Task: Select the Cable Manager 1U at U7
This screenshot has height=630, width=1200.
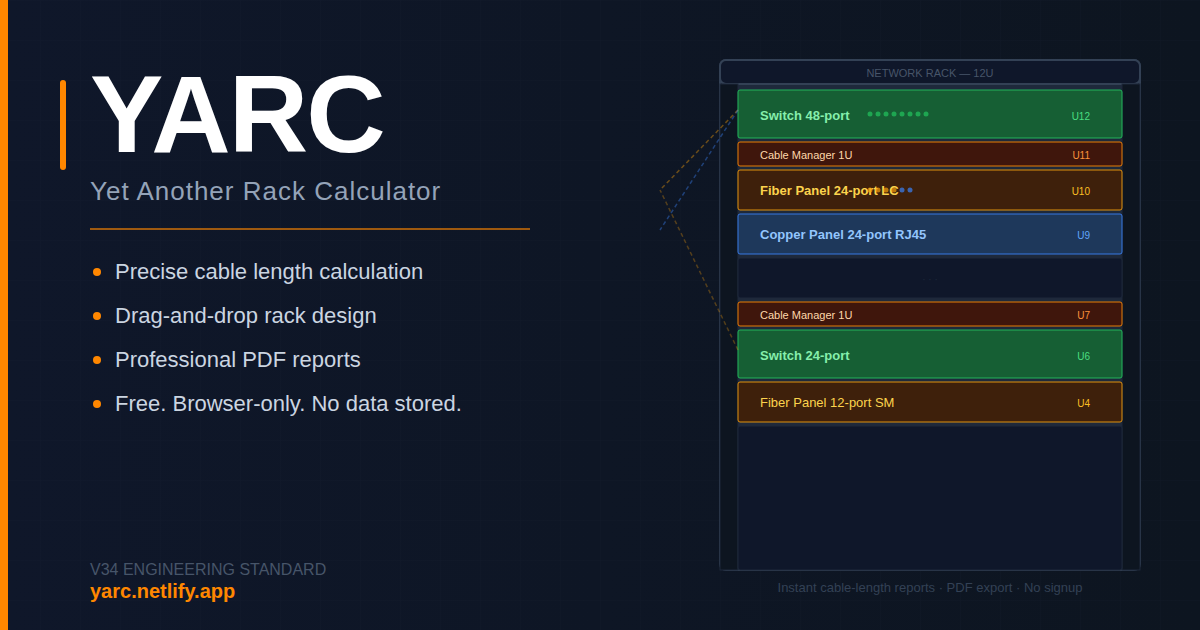Action: pyautogui.click(x=930, y=314)
